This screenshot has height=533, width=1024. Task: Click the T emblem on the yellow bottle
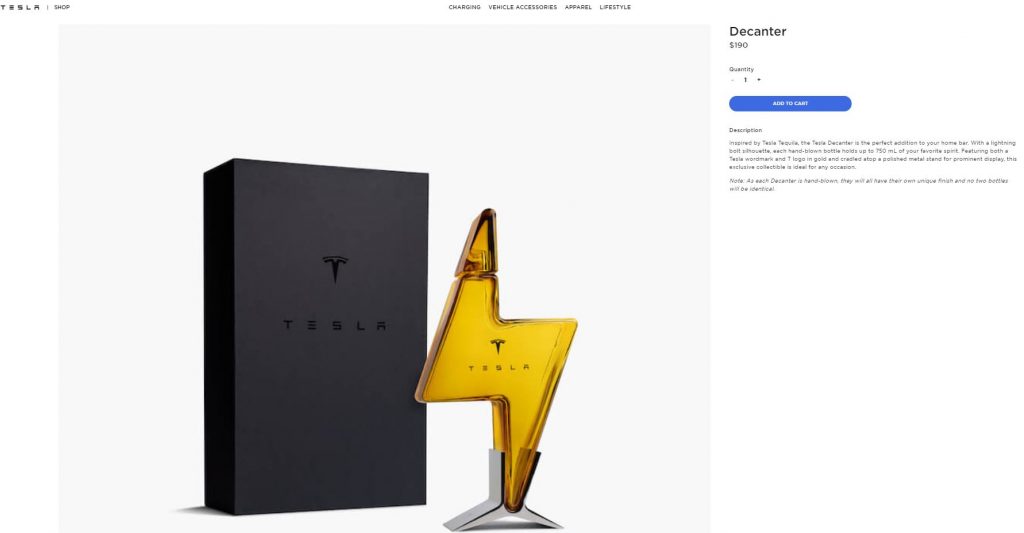tap(498, 346)
